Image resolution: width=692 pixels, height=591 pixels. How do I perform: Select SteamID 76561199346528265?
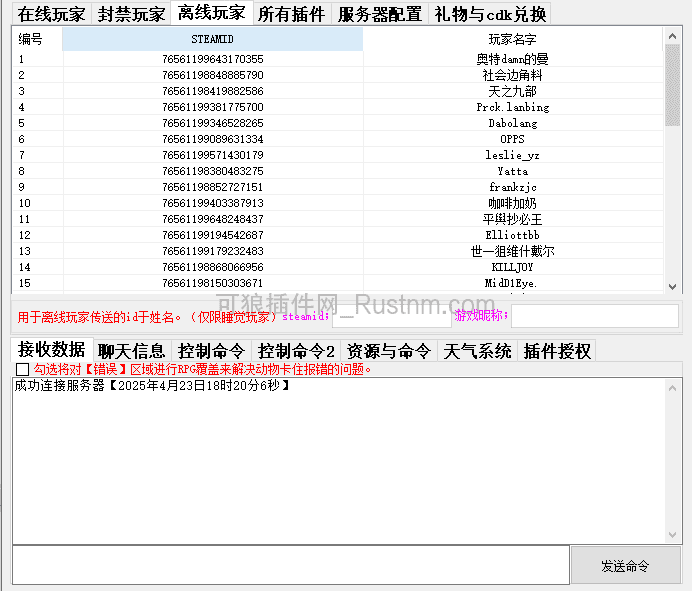pyautogui.click(x=213, y=123)
